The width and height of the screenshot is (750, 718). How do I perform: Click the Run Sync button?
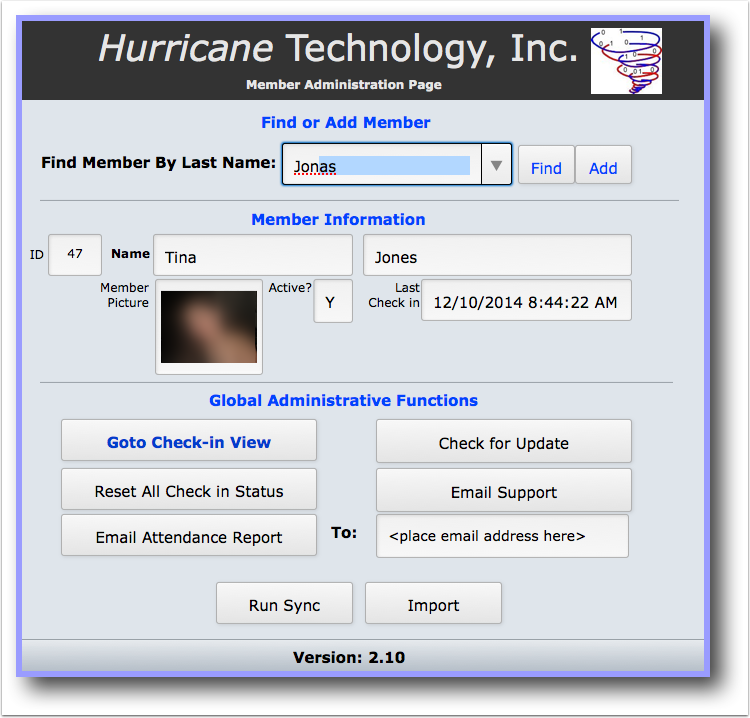tap(285, 603)
